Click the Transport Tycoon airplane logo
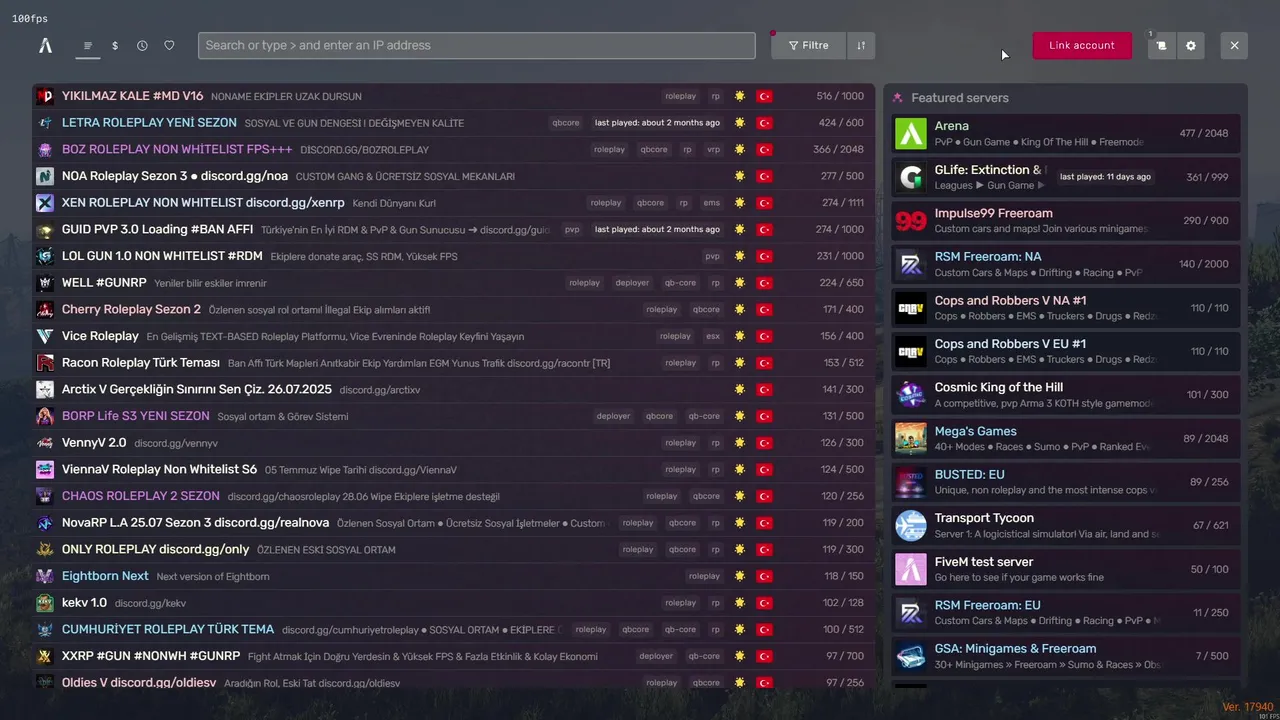1280x720 pixels. 911,525
